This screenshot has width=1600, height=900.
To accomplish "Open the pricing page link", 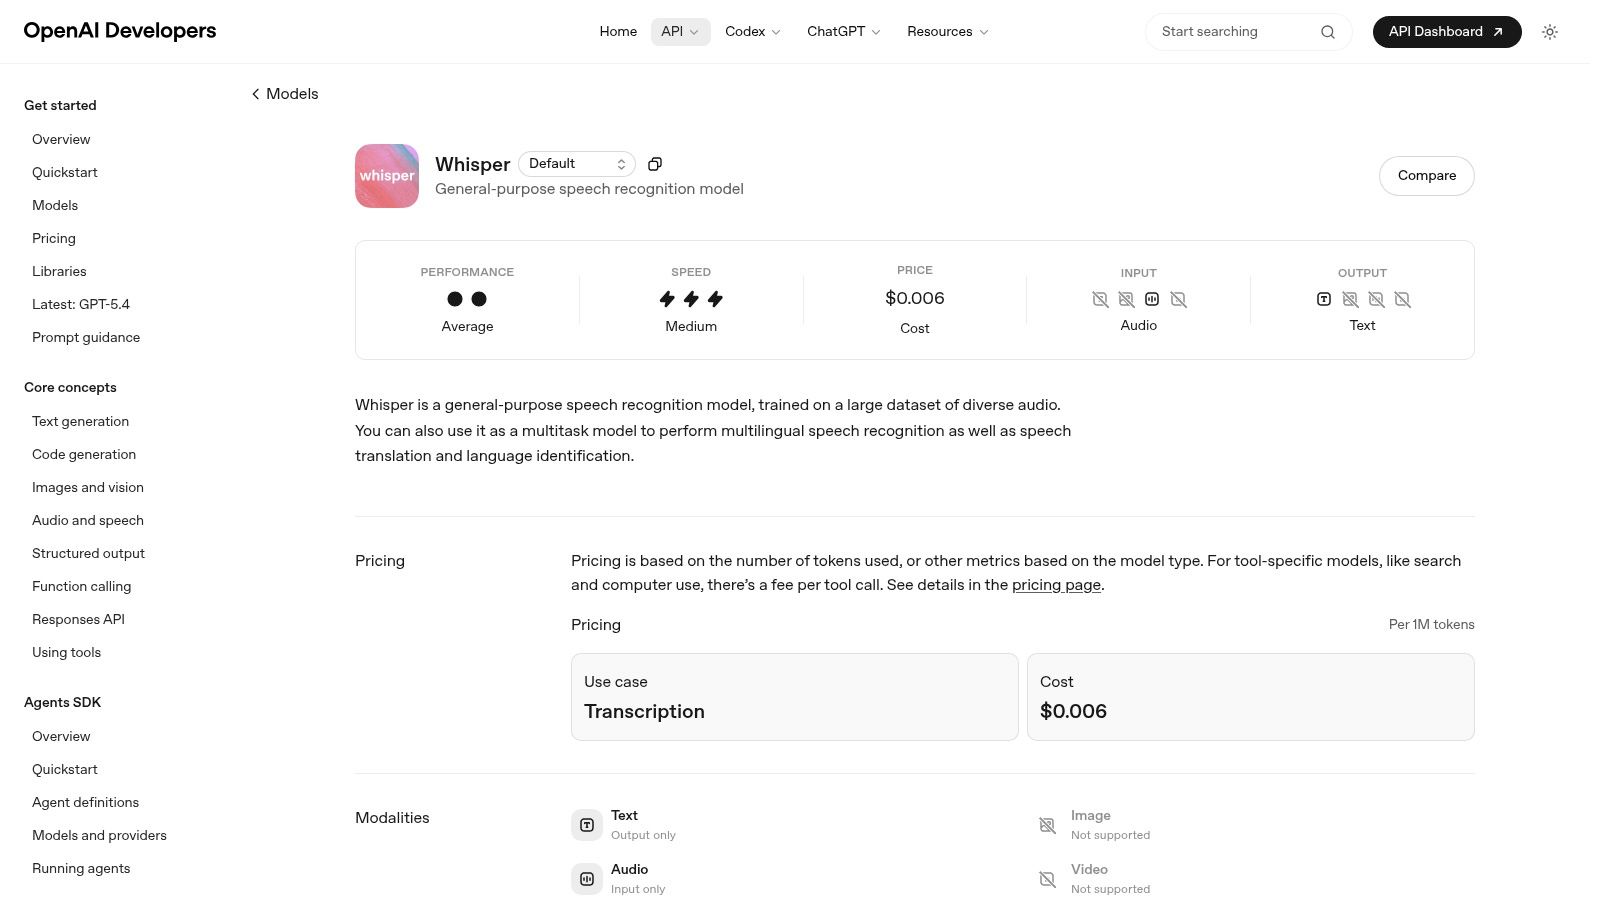I will (1056, 585).
